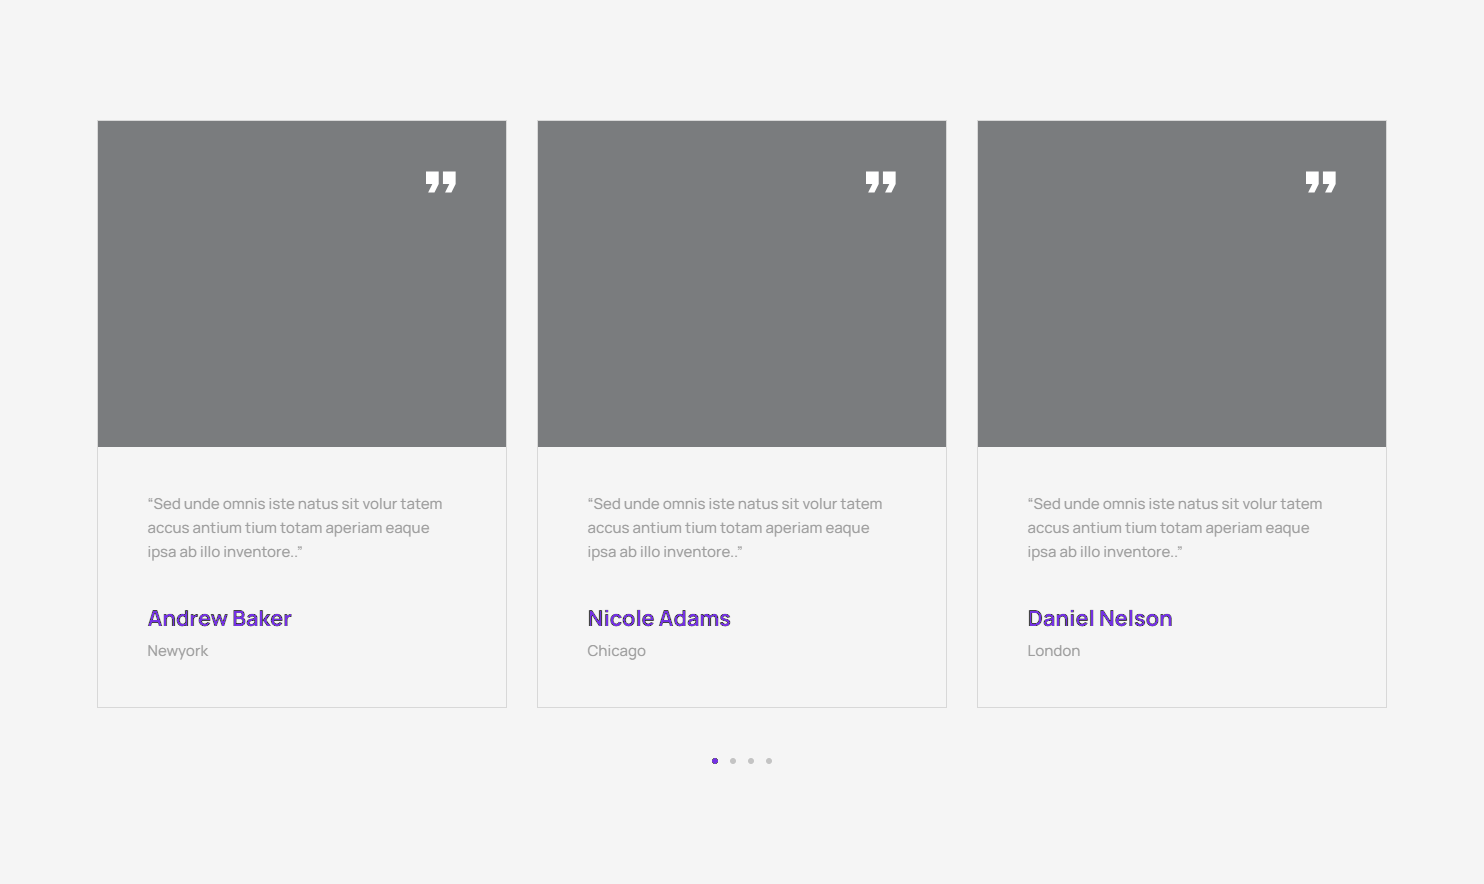The width and height of the screenshot is (1484, 884).
Task: Click the London location text
Action: coord(1053,651)
